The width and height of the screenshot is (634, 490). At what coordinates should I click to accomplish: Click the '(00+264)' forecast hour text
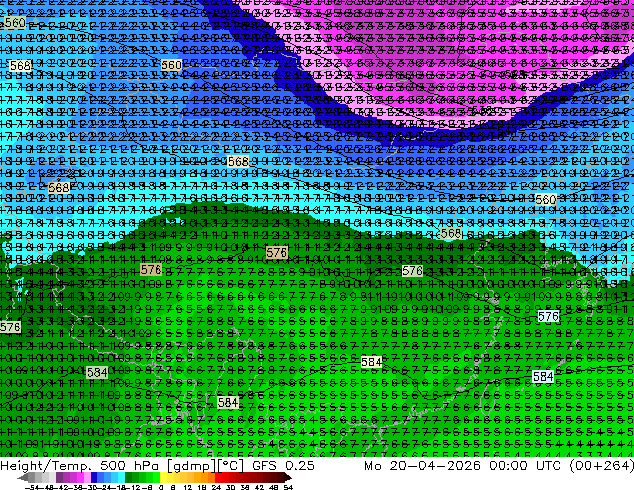pos(601,466)
